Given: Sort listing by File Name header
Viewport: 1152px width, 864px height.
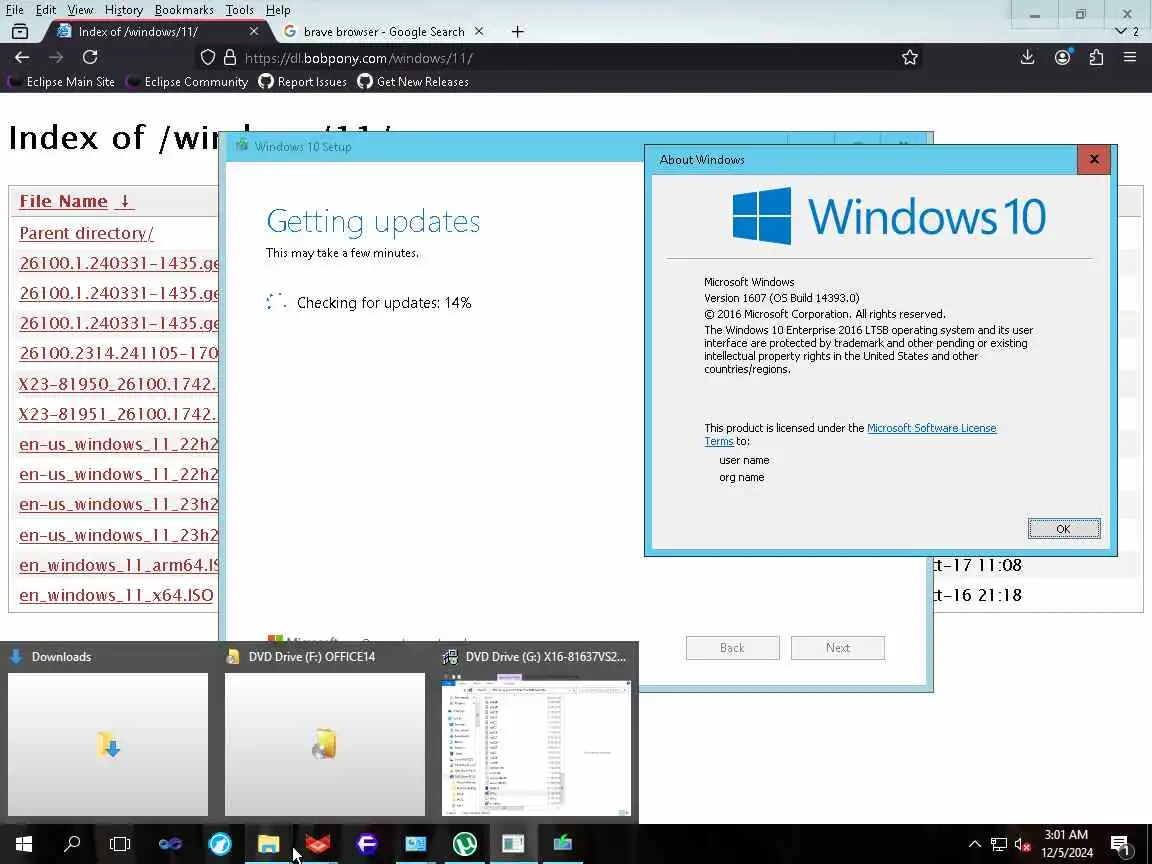Looking at the screenshot, I should [x=63, y=201].
